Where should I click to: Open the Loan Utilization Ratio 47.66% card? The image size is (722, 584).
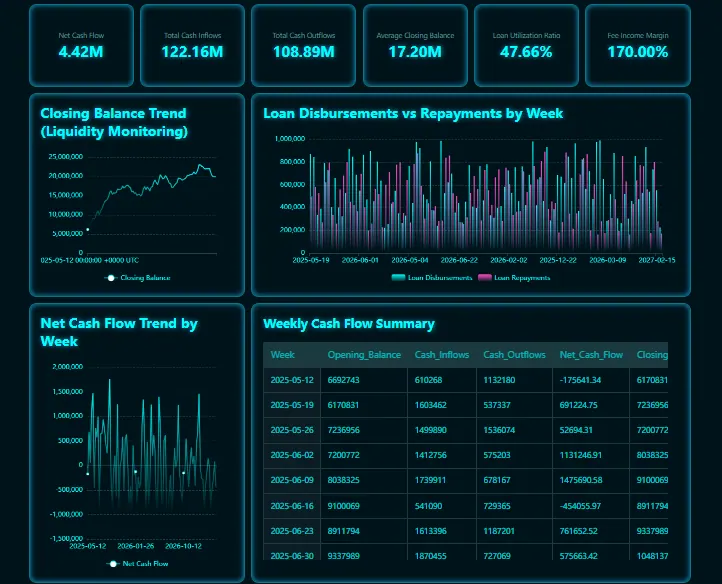(x=526, y=45)
